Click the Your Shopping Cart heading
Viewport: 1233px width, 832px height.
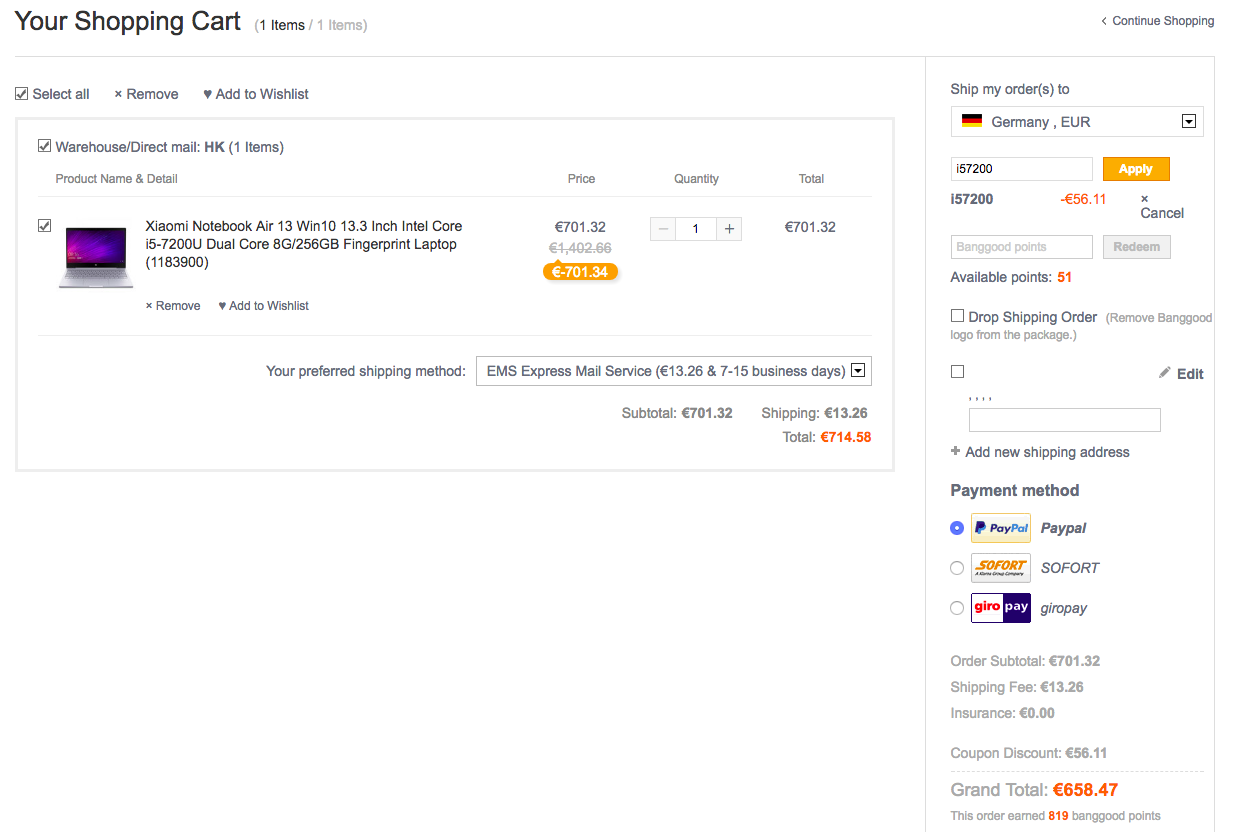(x=128, y=21)
